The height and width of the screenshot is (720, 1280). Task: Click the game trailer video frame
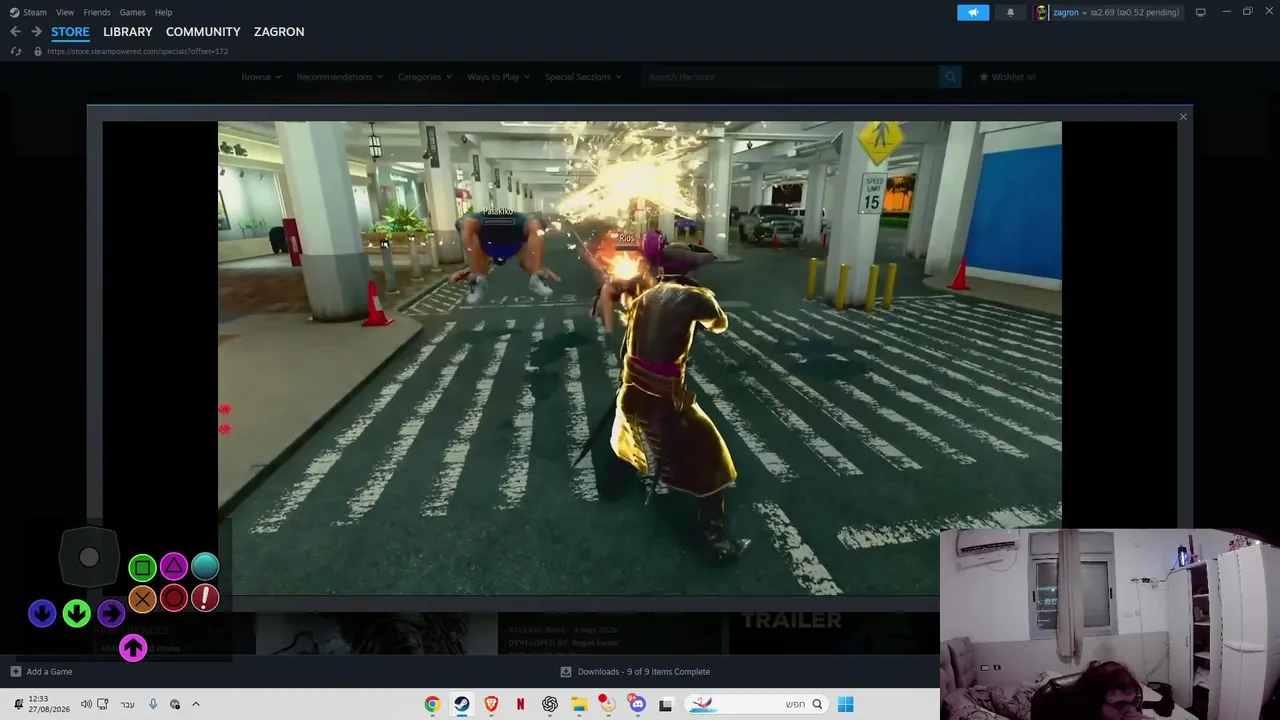640,358
